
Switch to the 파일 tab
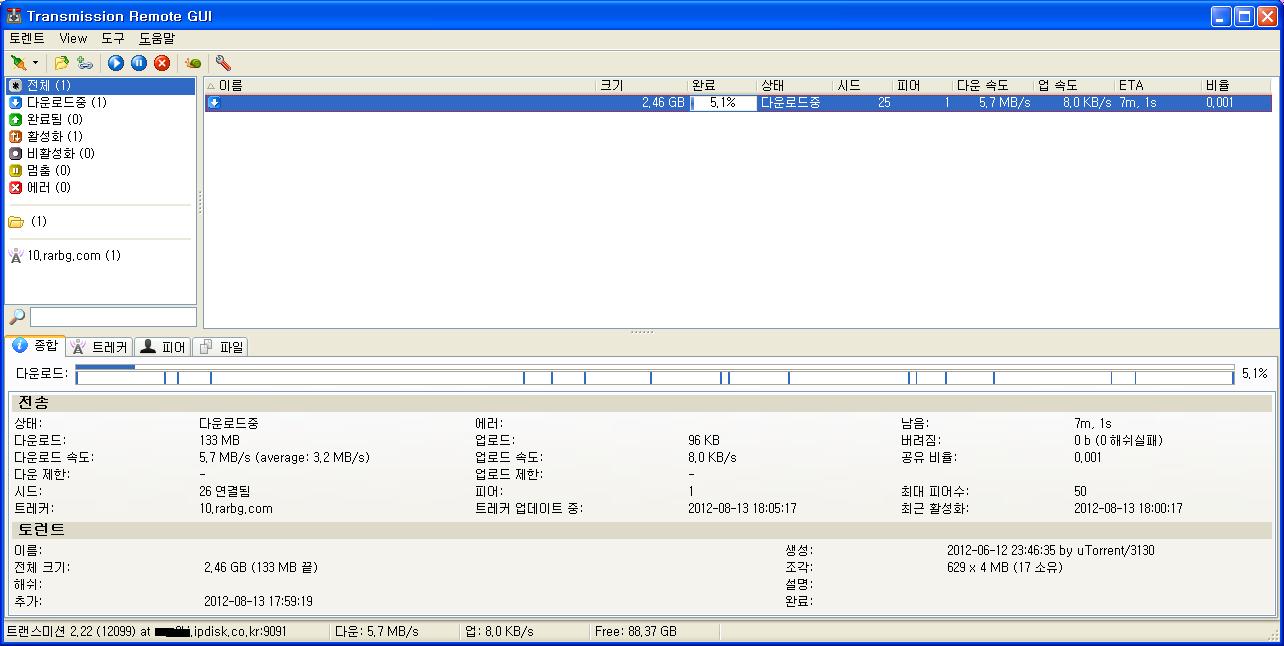click(x=220, y=347)
